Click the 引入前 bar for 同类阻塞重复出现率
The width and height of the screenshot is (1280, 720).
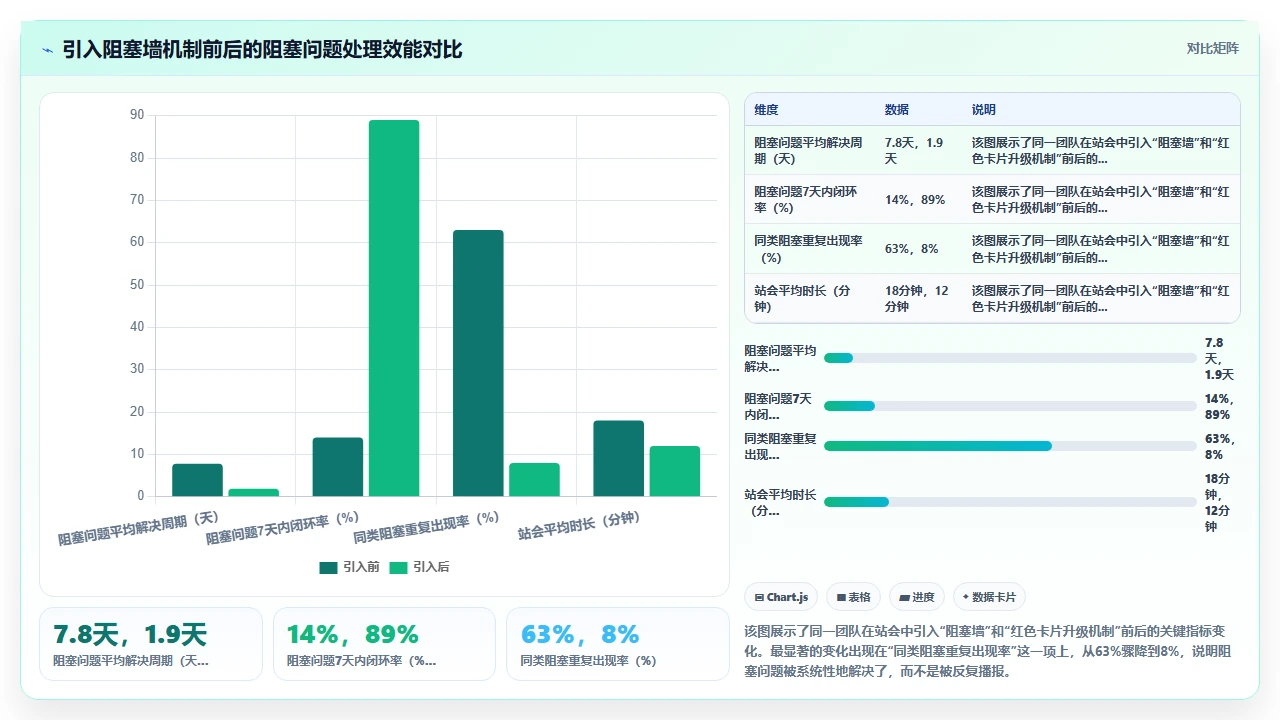(x=478, y=363)
